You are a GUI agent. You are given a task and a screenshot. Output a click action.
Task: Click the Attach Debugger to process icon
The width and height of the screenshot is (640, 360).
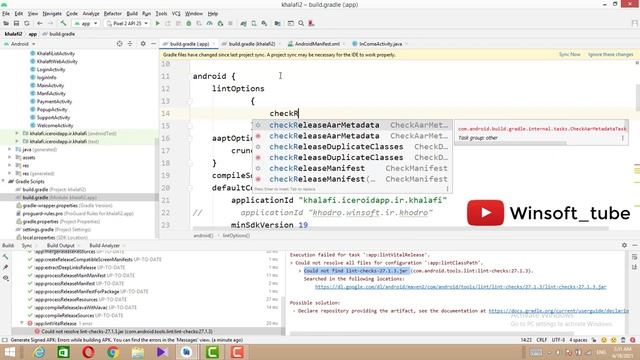(x=220, y=24)
